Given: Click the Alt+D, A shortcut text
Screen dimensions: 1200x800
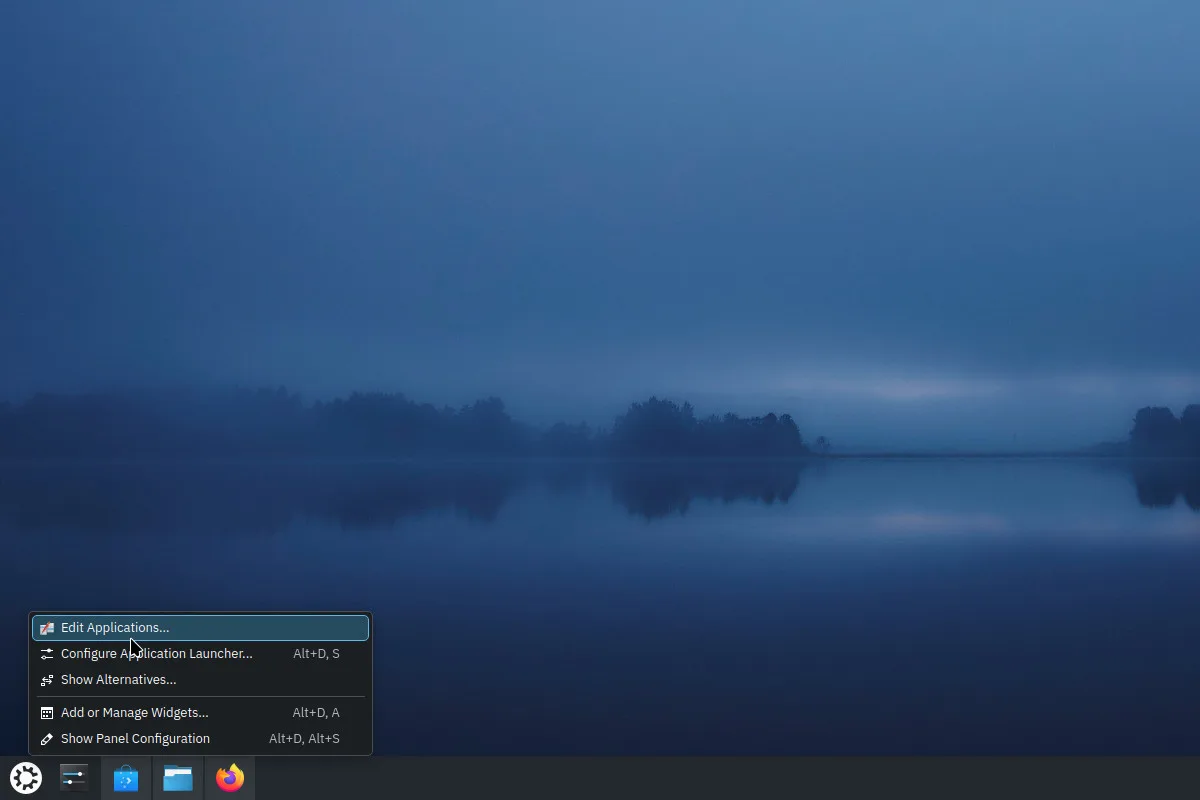Looking at the screenshot, I should [316, 713].
